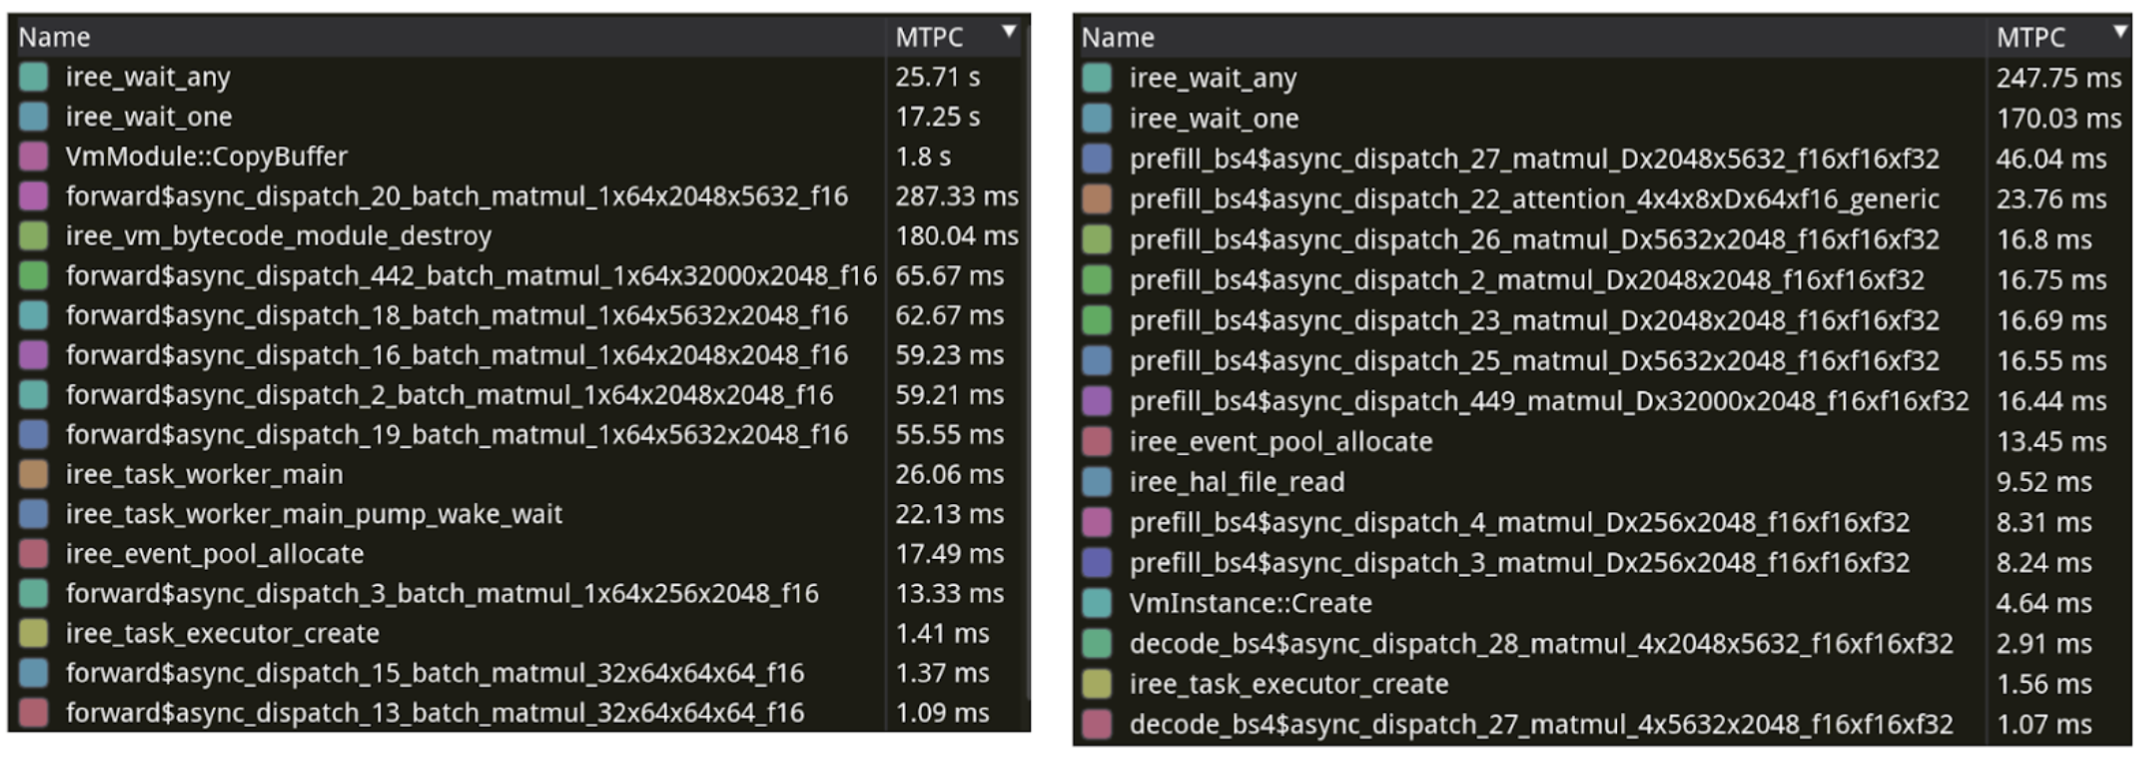2142x760 pixels.
Task: Click the color swatch for VmInstance::Create
Action: click(1097, 603)
